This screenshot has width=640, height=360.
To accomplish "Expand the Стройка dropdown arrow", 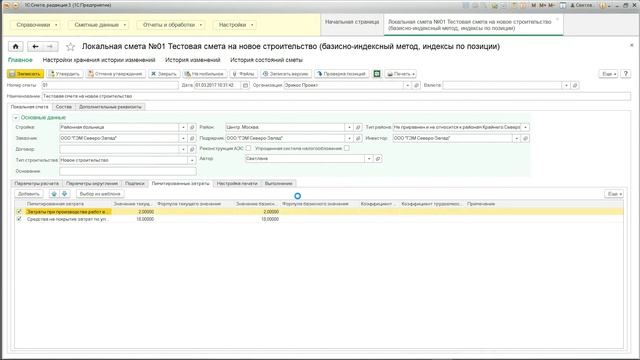I will pyautogui.click(x=183, y=127).
